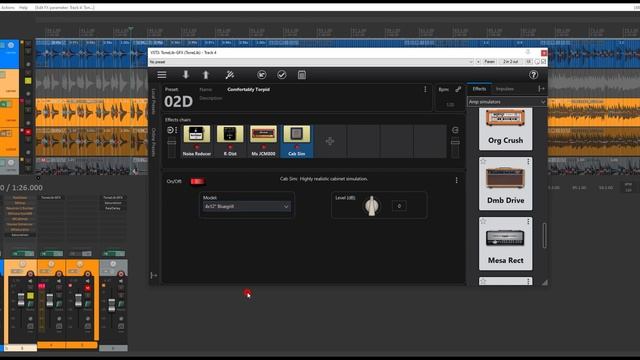This screenshot has width=640, height=360.
Task: Click the Bpm value field
Action: tap(450, 104)
